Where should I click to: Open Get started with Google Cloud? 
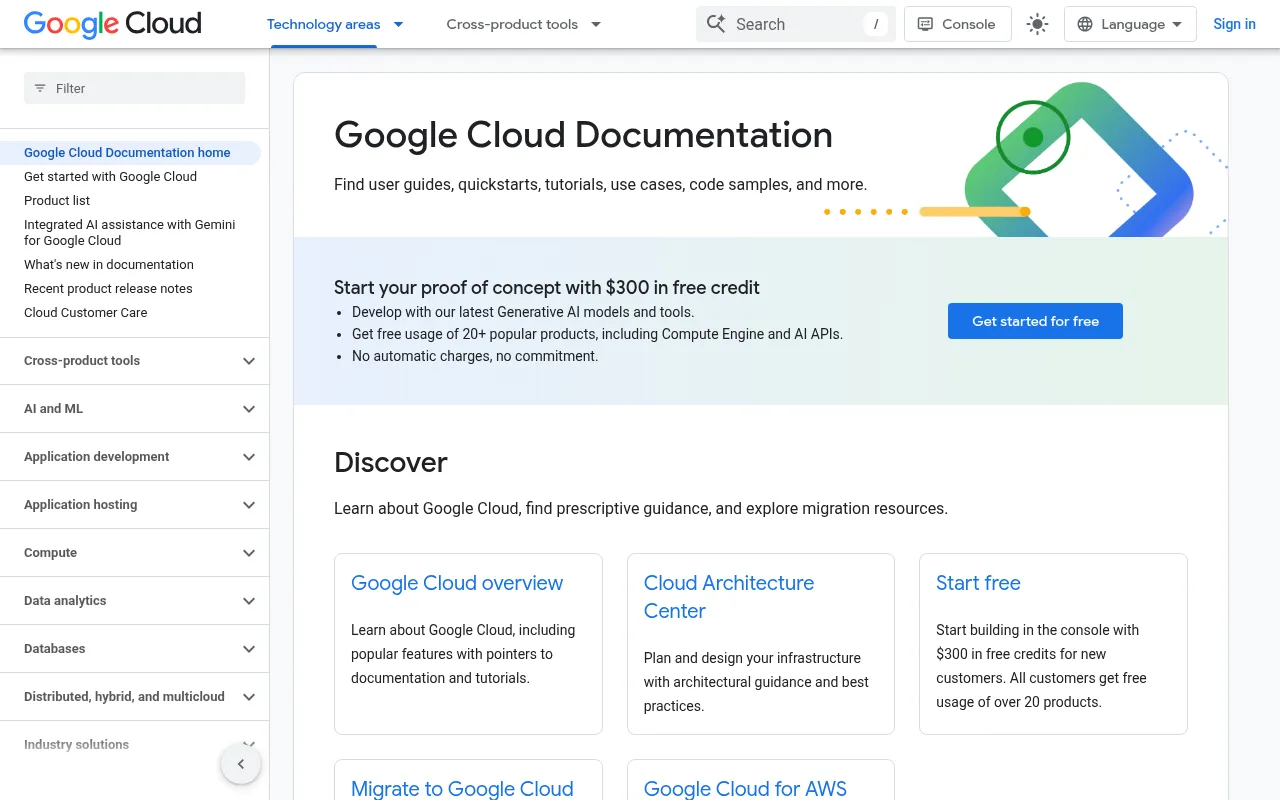coord(110,177)
